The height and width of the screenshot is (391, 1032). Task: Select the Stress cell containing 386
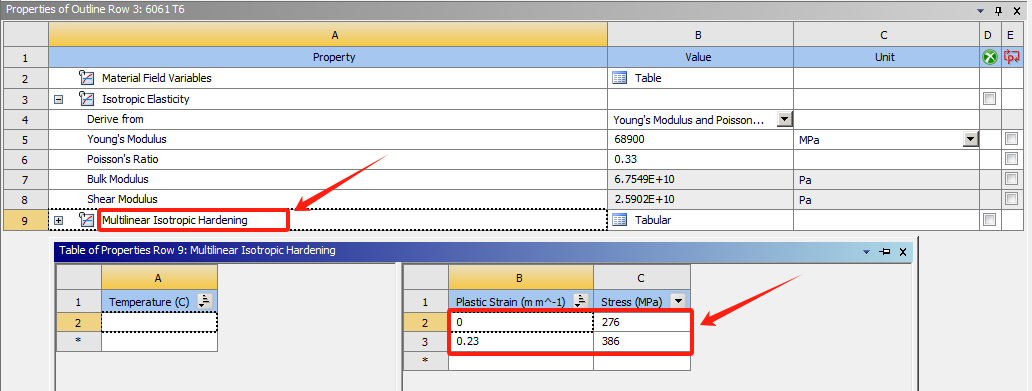pos(642,342)
